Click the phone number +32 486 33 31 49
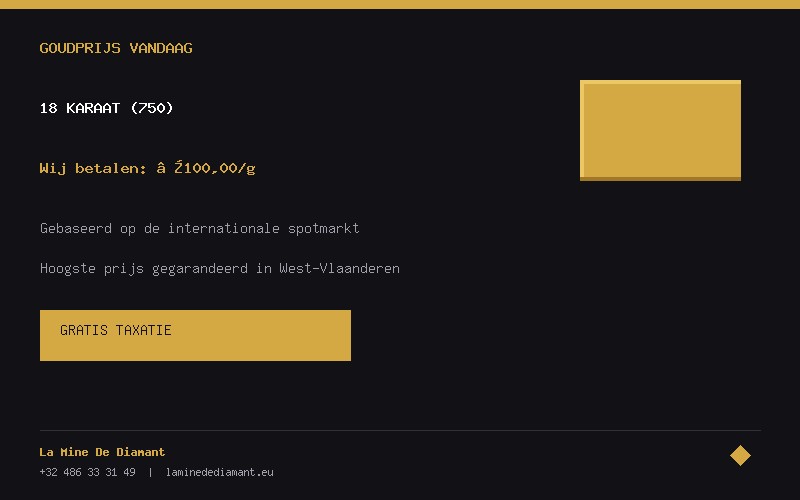This screenshot has height=500, width=800. coord(87,472)
